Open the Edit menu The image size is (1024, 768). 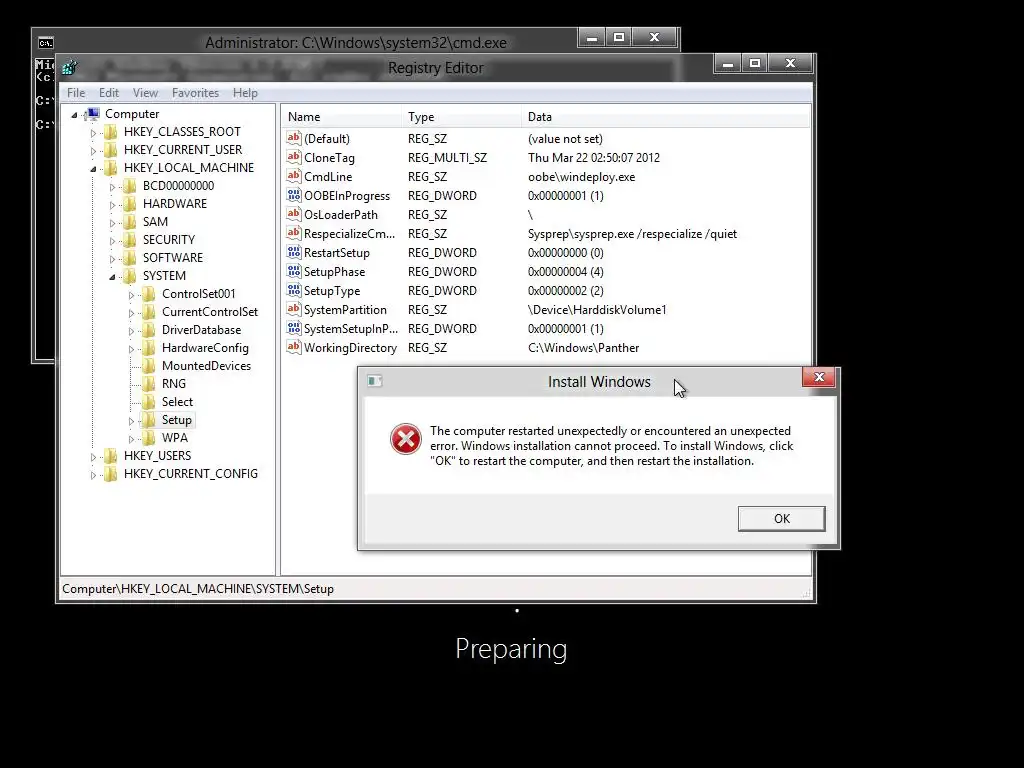coord(108,93)
